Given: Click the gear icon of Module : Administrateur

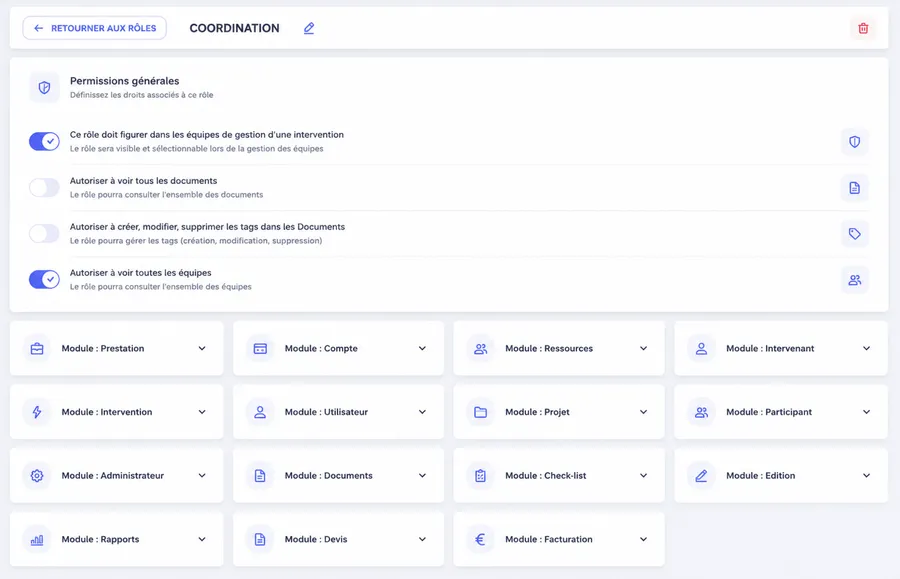Looking at the screenshot, I should 37,476.
